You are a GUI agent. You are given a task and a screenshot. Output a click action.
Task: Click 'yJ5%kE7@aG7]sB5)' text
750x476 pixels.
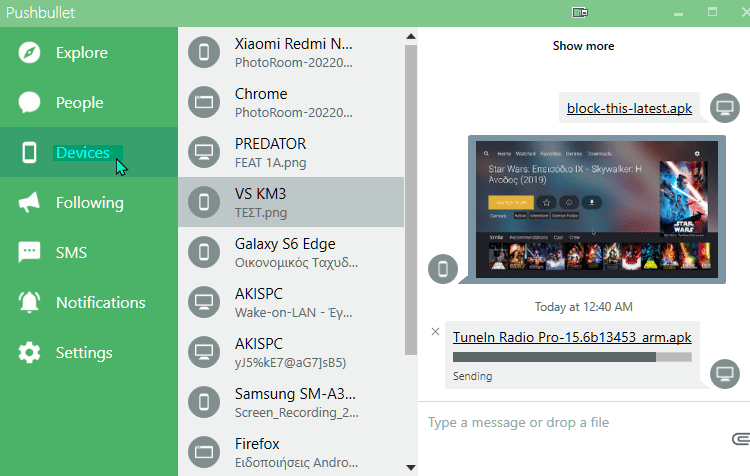click(x=290, y=363)
